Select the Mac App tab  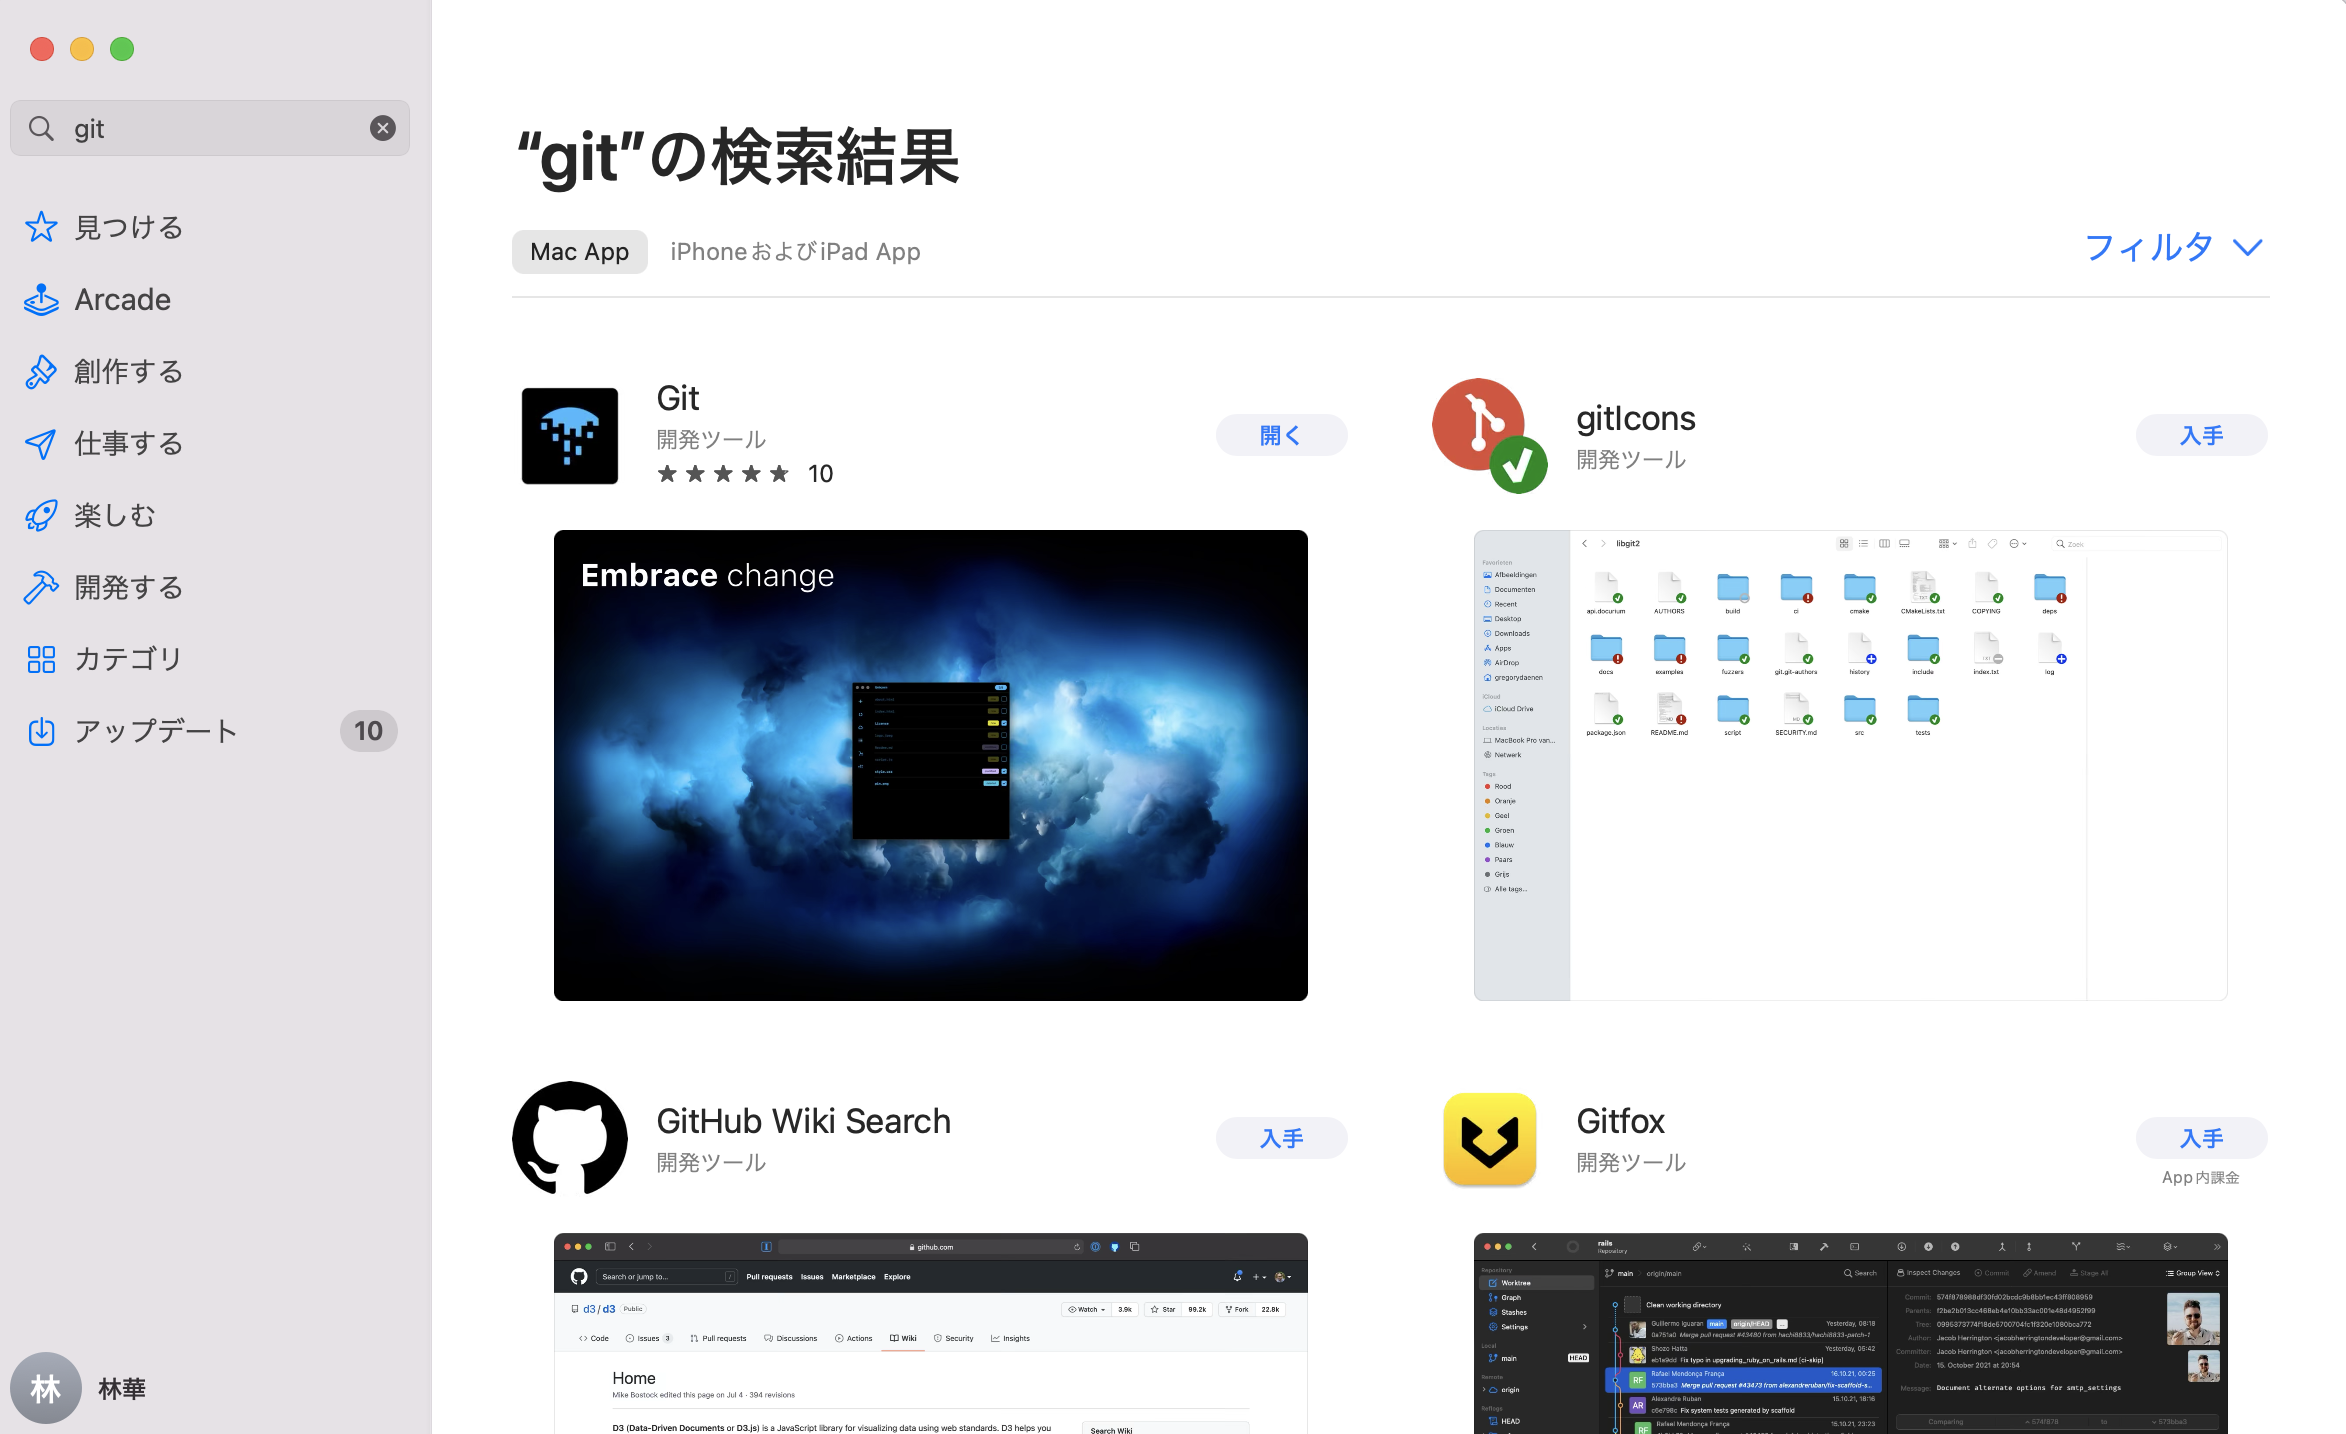click(x=580, y=252)
